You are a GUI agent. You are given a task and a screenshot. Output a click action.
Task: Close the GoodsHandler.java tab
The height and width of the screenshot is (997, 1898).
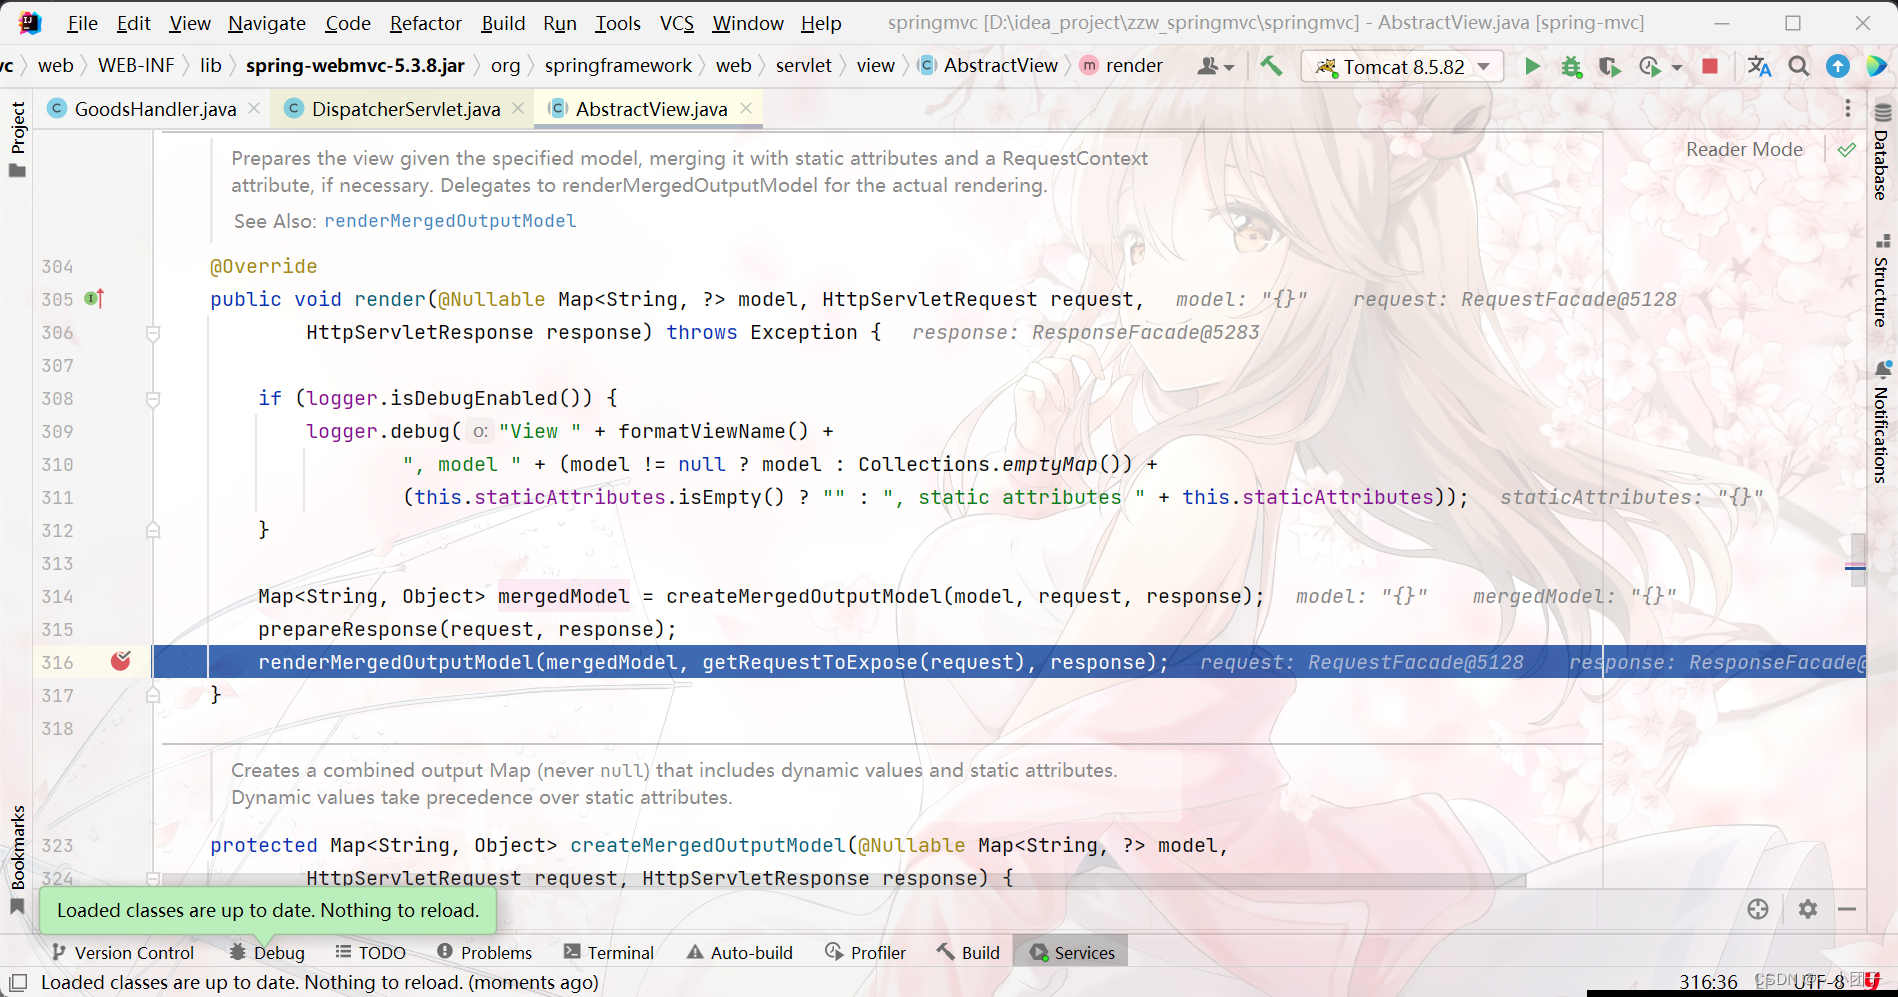pyautogui.click(x=254, y=108)
